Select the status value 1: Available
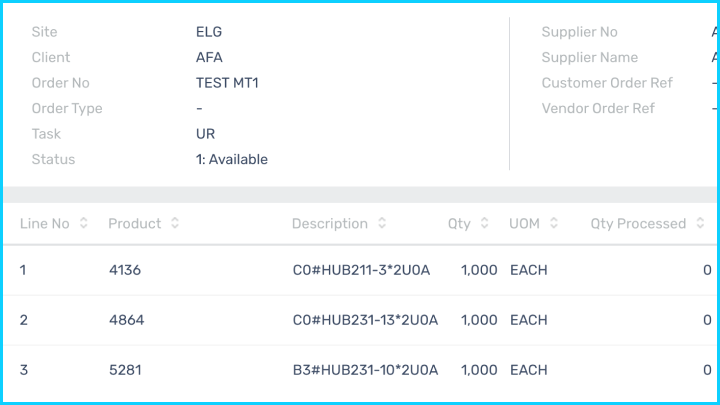 (232, 159)
